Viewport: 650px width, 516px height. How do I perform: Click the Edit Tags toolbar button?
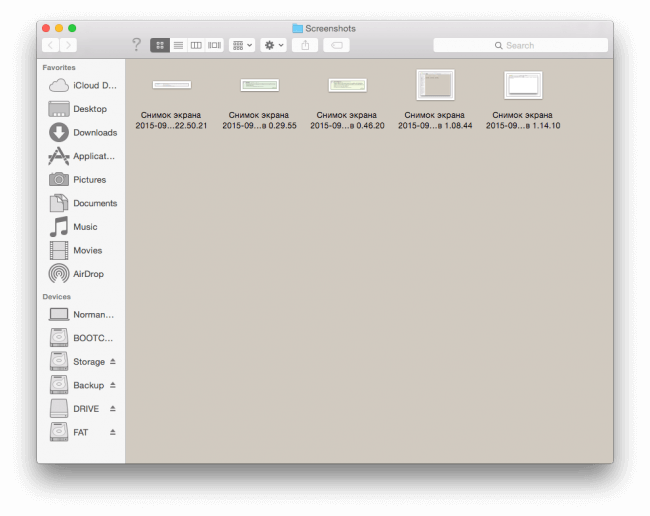point(337,45)
